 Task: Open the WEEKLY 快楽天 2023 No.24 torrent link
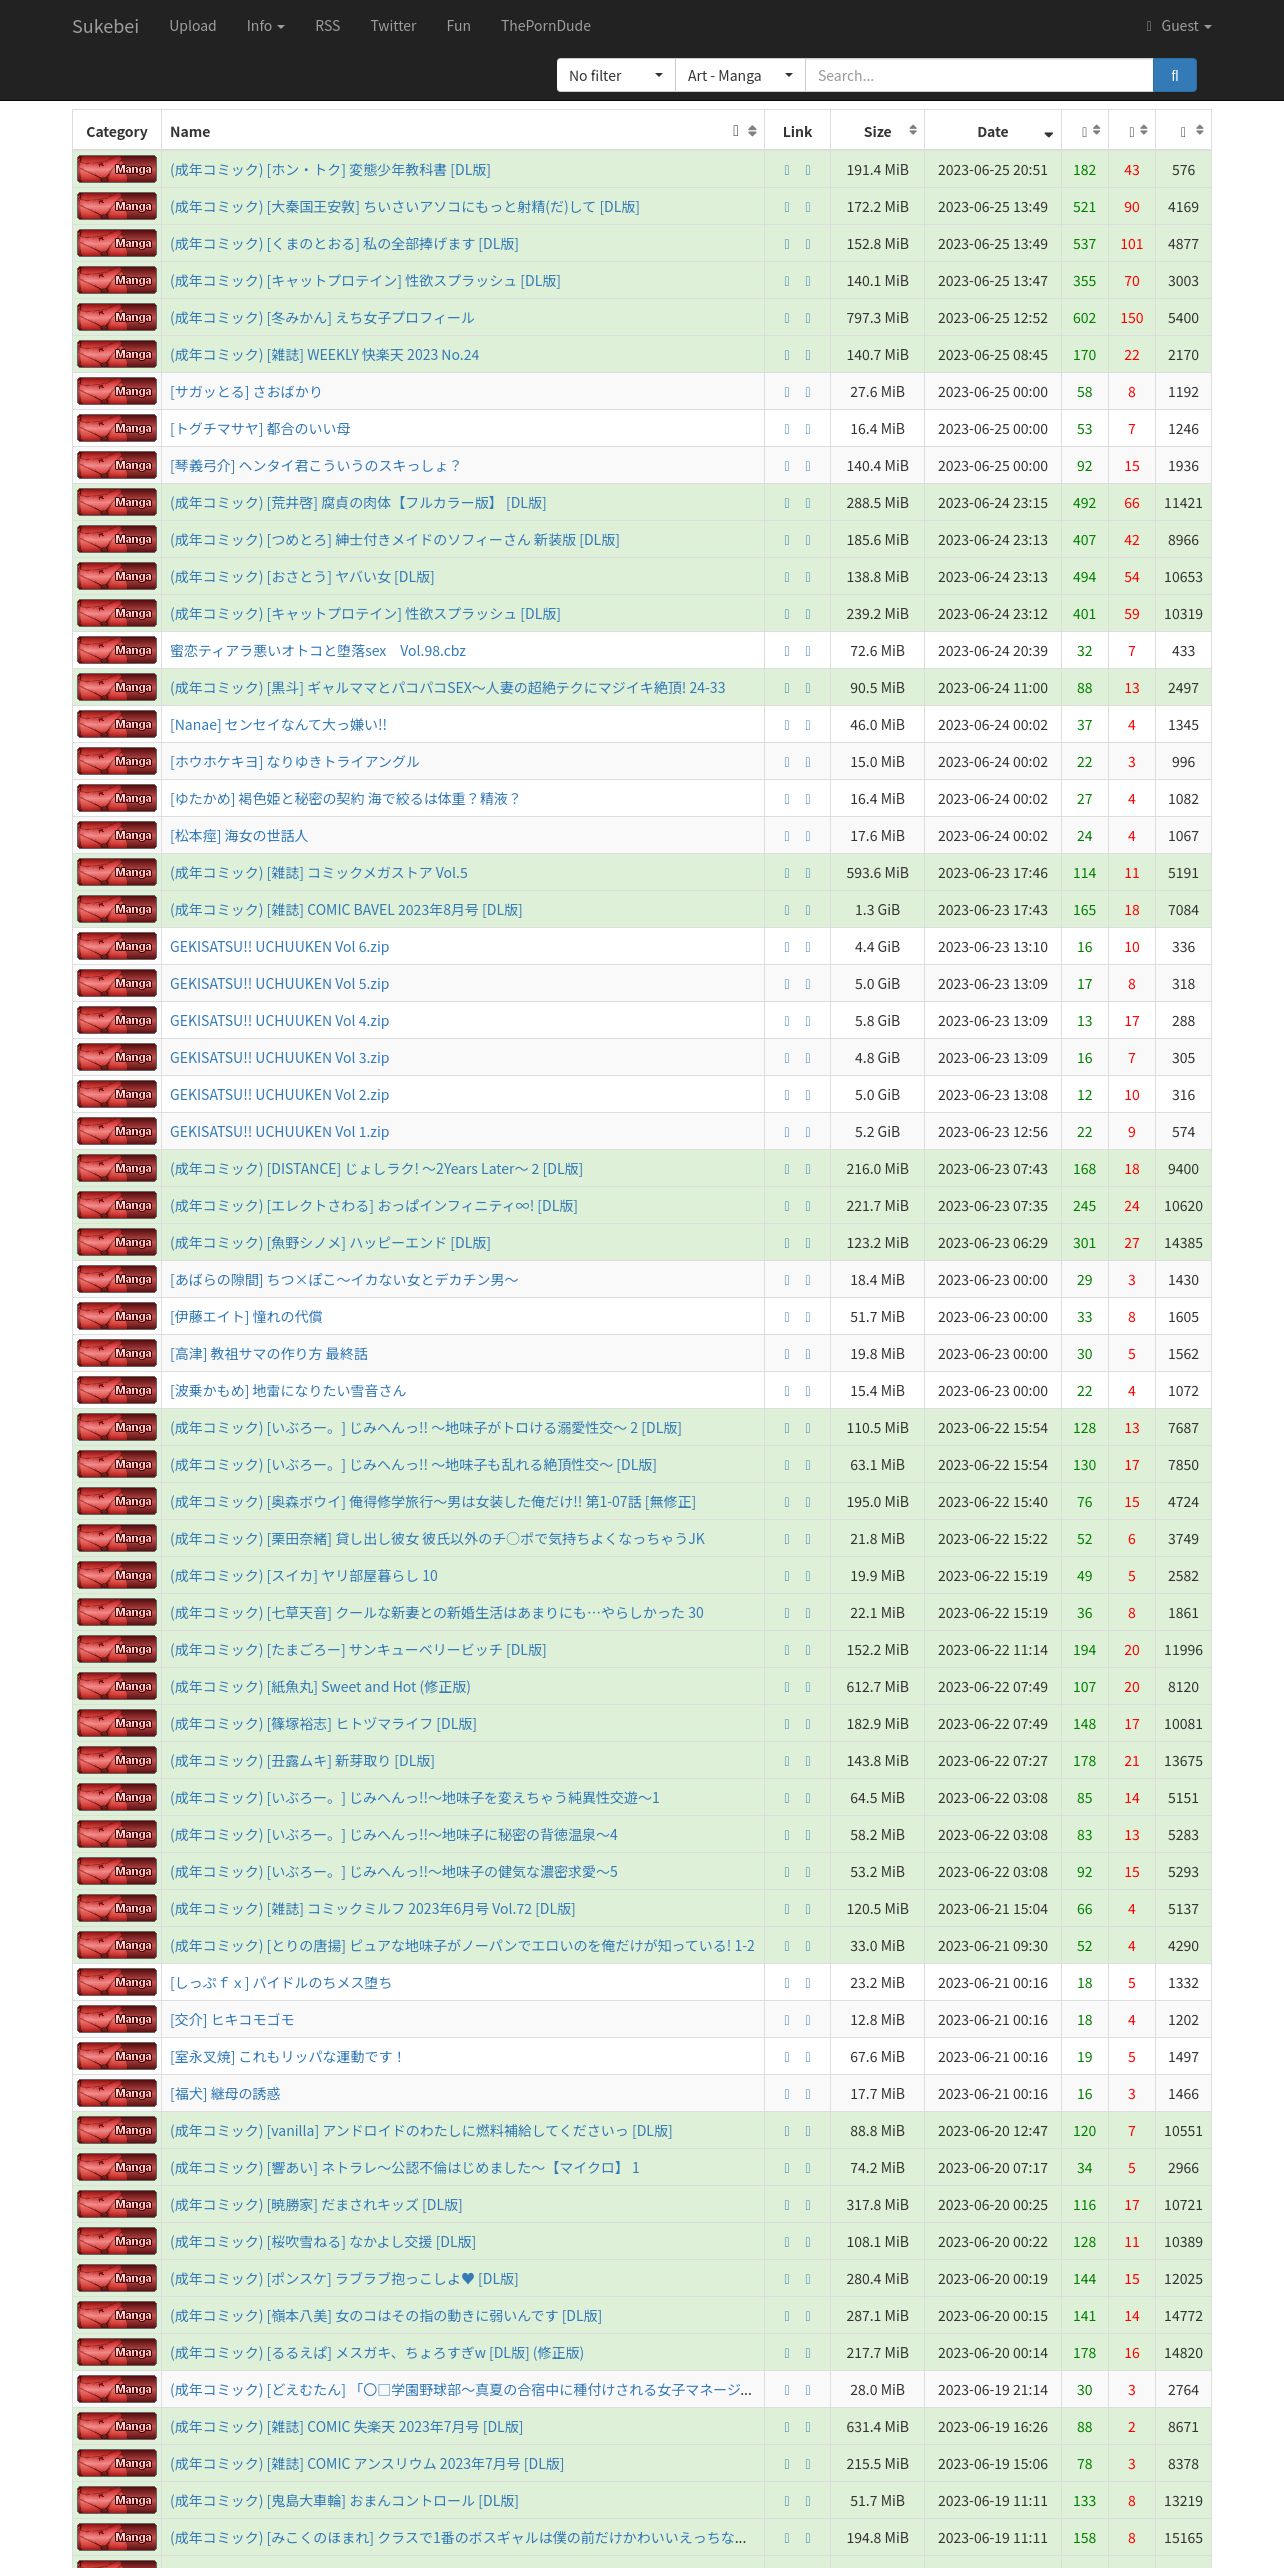click(x=324, y=355)
